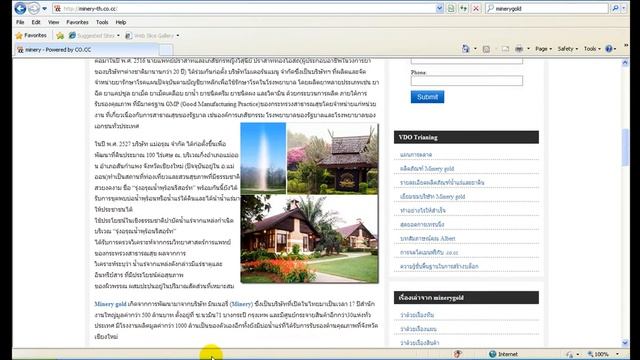Click the scroll up arrow on scrollbar
The height and width of the screenshot is (360, 640).
[x=625, y=63]
